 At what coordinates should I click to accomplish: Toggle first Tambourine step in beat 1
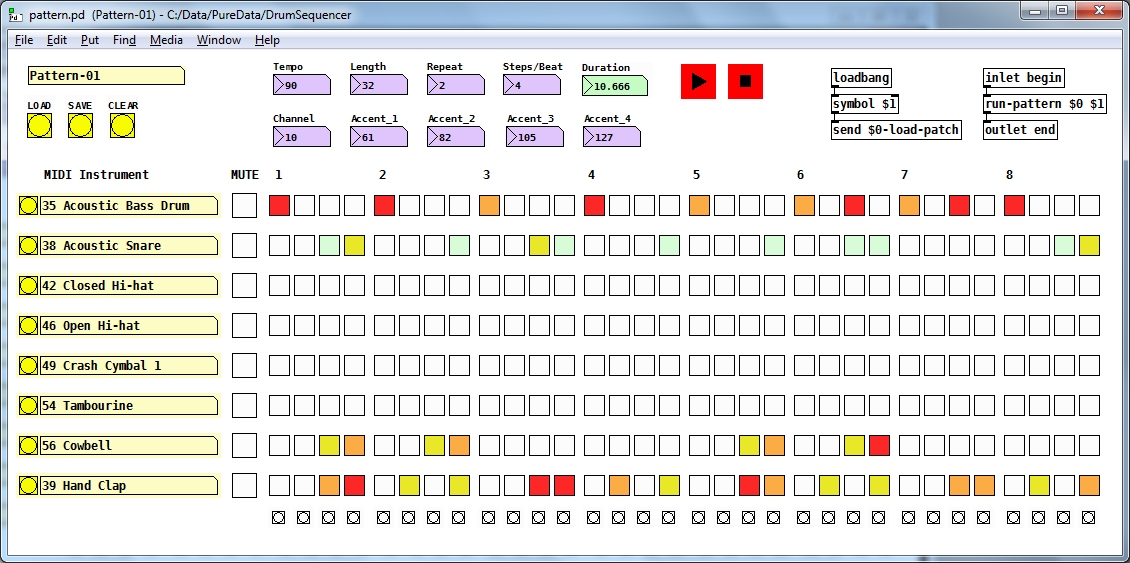click(x=280, y=406)
